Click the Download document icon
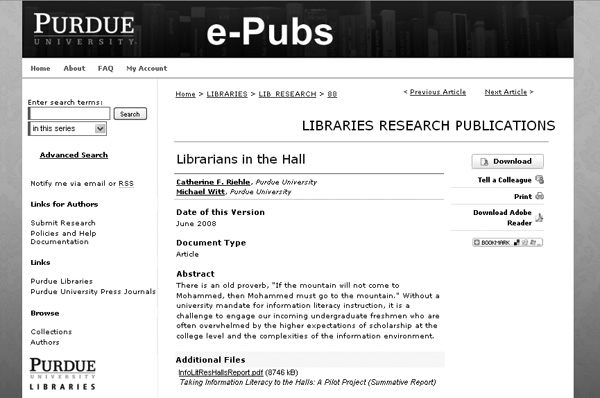600x398 pixels. (x=484, y=161)
